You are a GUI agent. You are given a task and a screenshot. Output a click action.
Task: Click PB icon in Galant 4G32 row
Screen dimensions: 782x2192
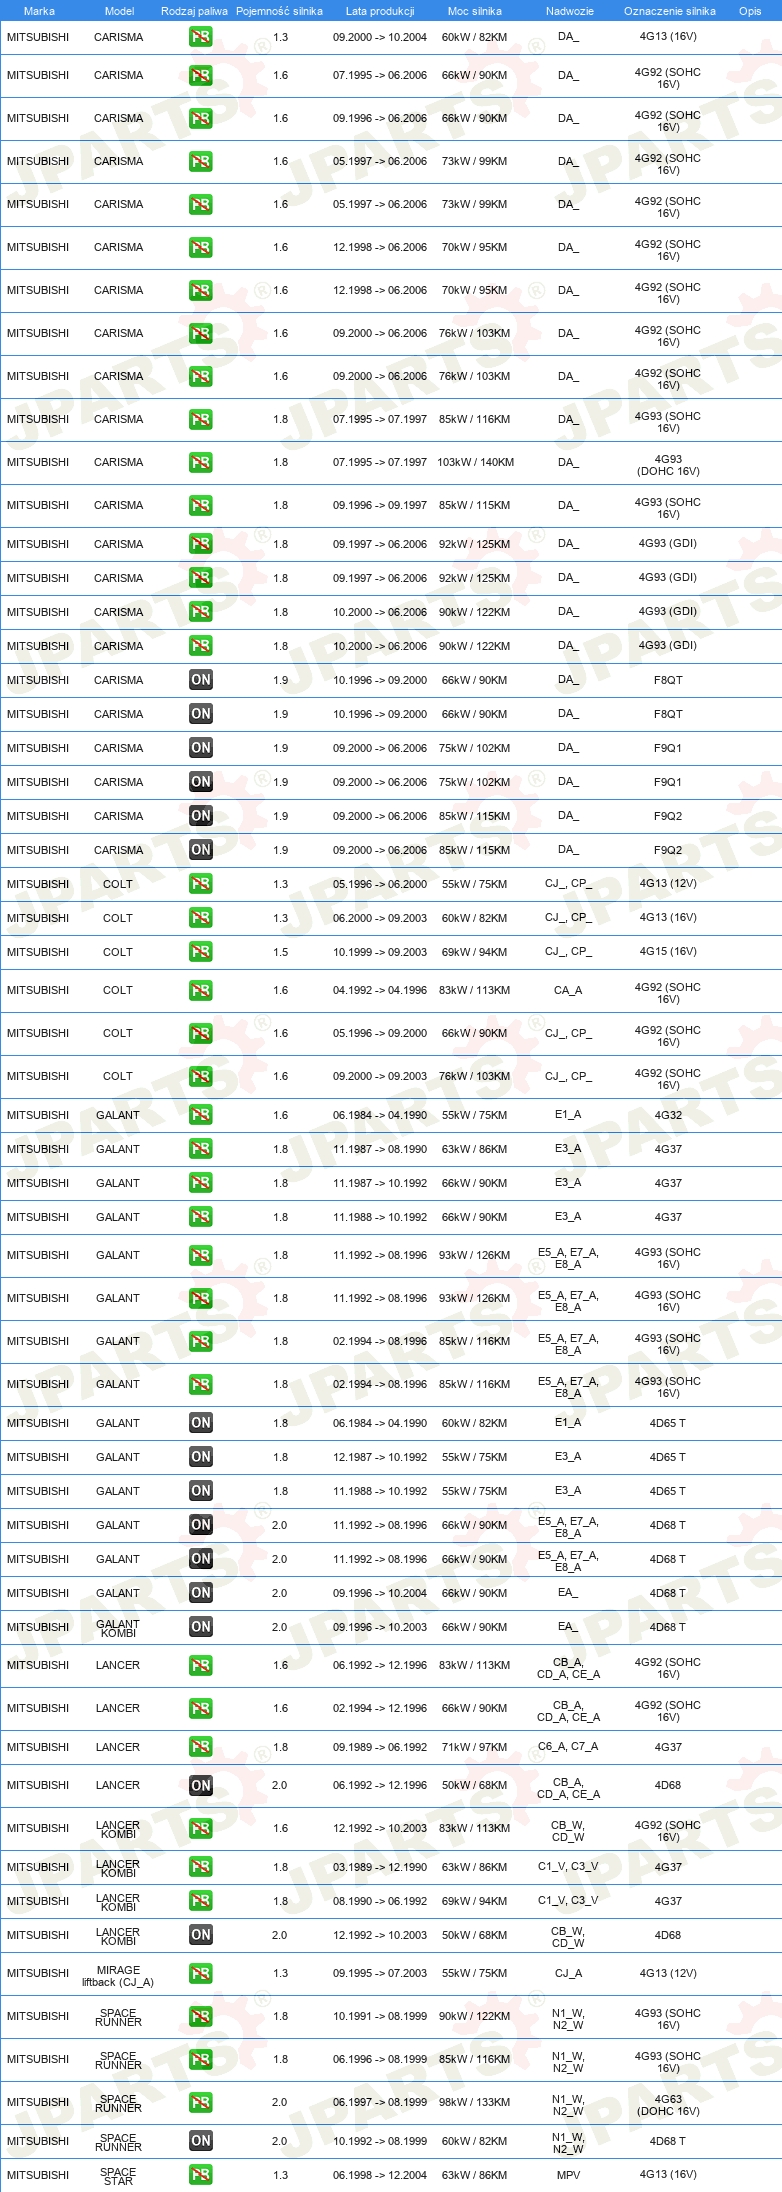point(201,1115)
